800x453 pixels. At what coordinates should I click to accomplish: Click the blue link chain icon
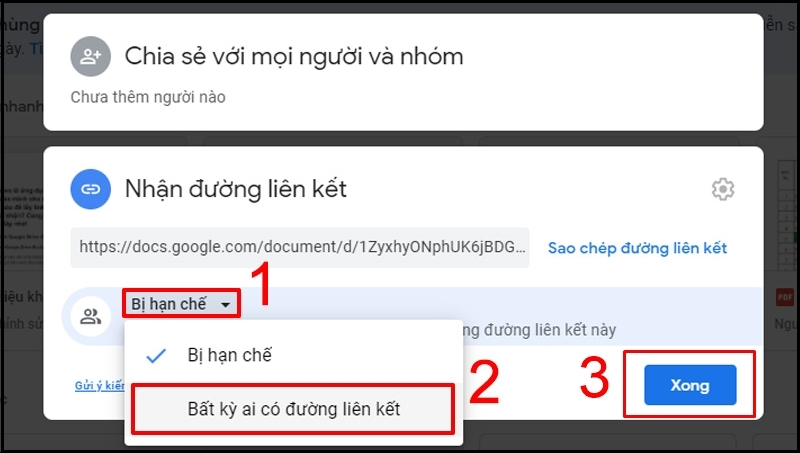(90, 189)
